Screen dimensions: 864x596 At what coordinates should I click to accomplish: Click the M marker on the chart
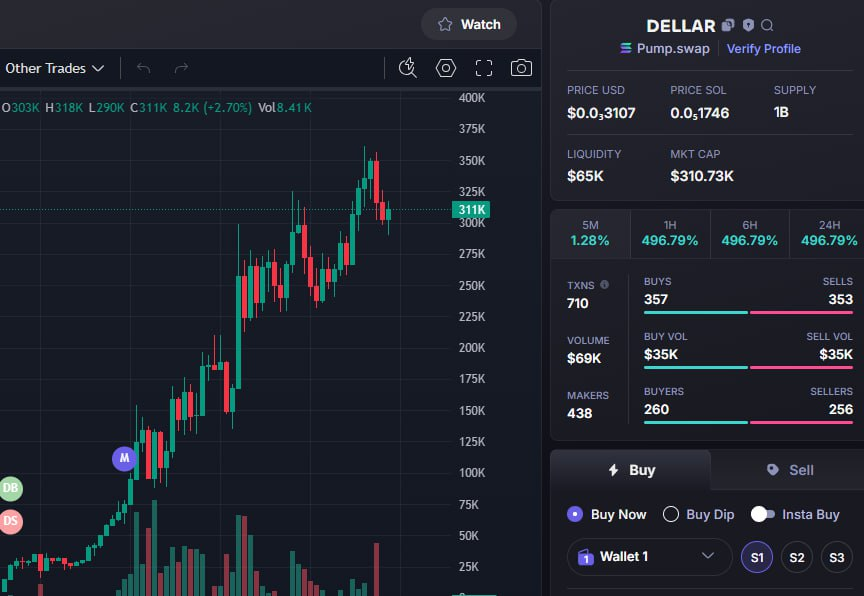pyautogui.click(x=125, y=458)
